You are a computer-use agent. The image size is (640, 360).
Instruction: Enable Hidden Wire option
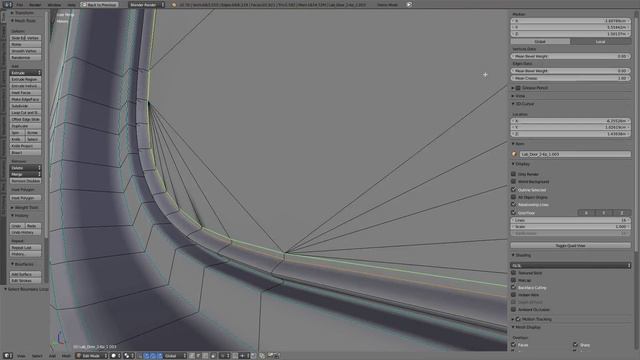click(x=513, y=295)
